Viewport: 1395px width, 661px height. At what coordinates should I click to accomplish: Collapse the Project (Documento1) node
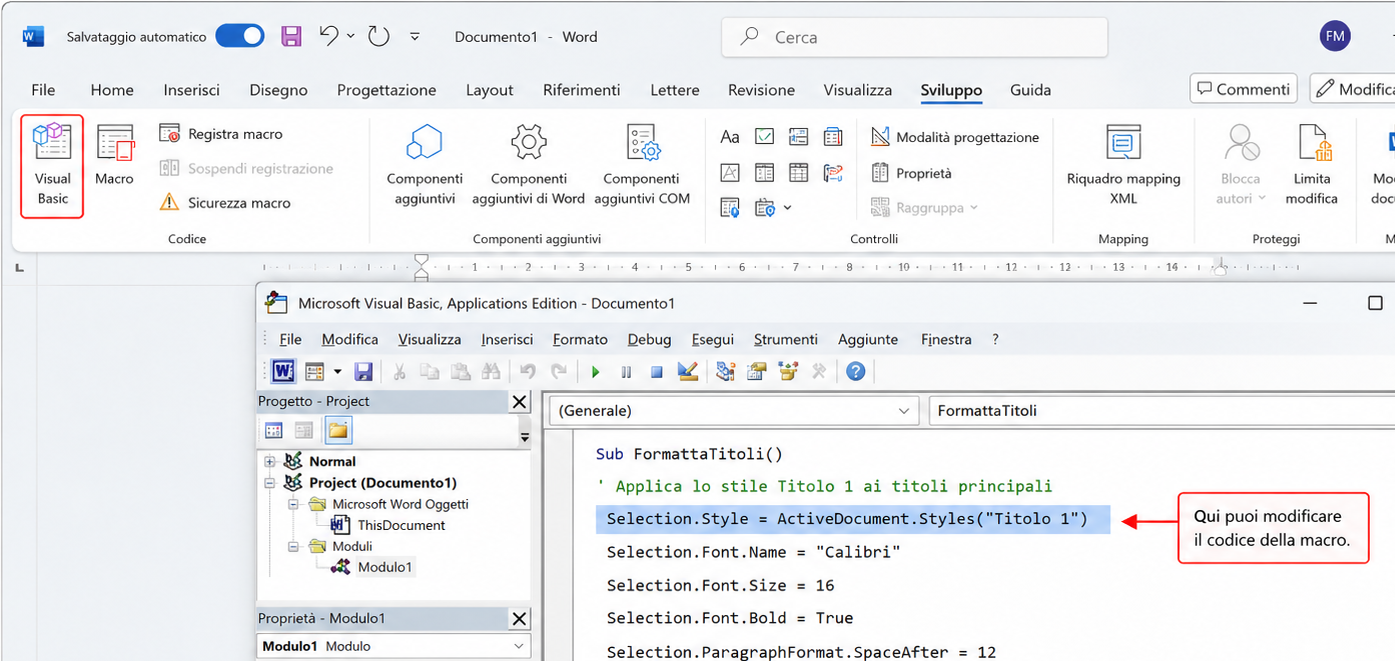(270, 483)
